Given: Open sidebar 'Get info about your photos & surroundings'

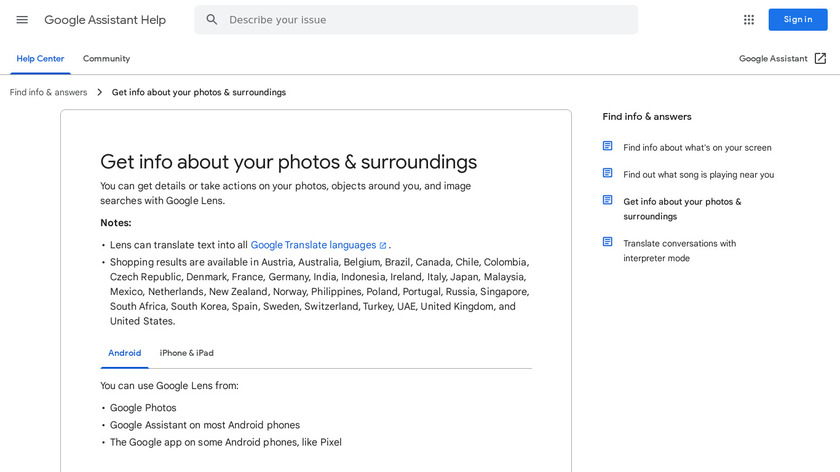Looking at the screenshot, I should (x=682, y=209).
